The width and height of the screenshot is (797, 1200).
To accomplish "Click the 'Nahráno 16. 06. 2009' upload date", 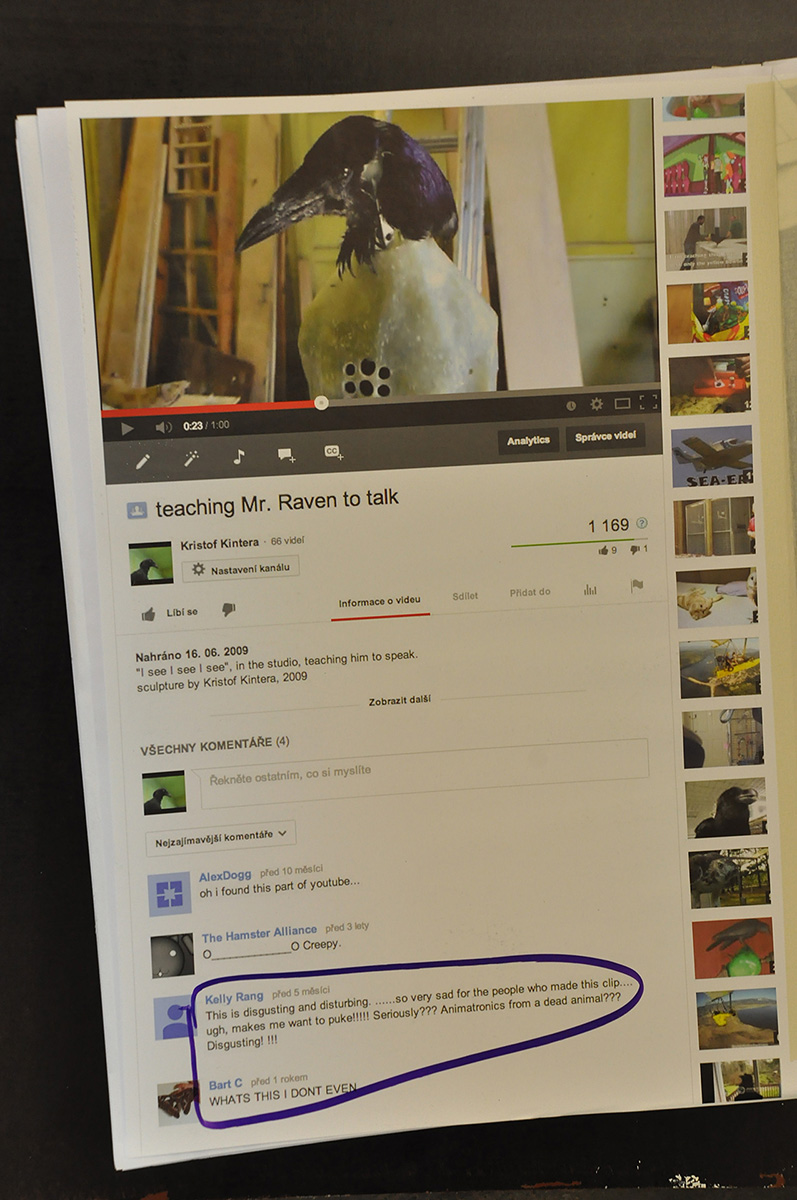I will pos(191,652).
